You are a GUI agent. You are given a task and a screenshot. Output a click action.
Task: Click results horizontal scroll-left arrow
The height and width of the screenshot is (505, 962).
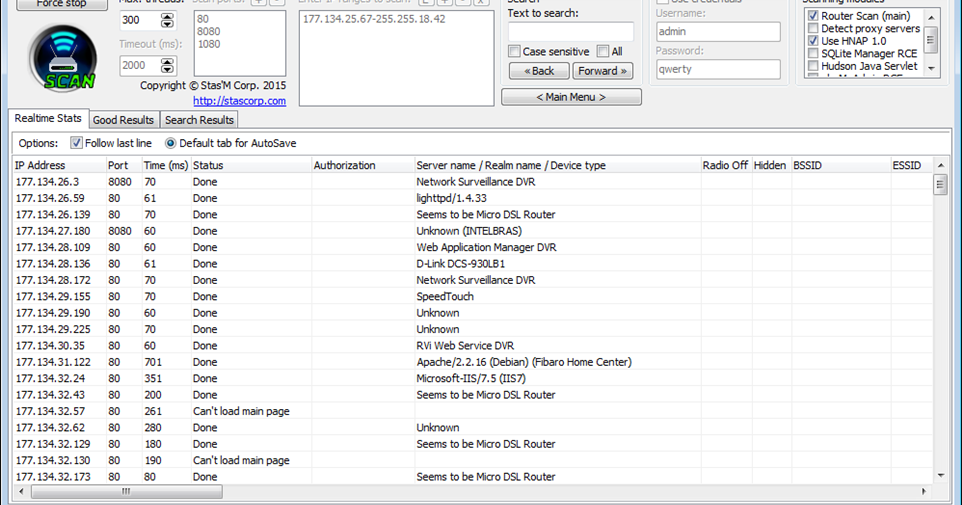pyautogui.click(x=21, y=492)
